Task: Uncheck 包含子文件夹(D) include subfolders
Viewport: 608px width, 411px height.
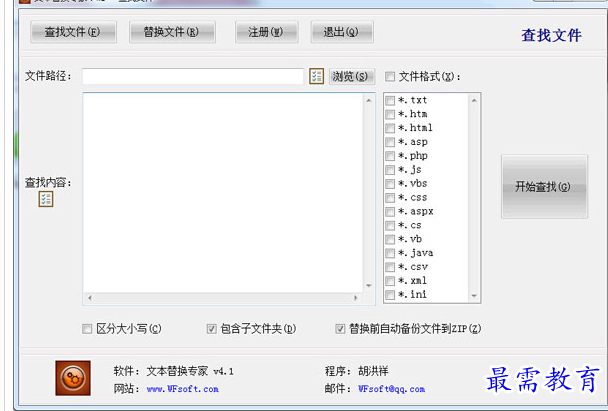Action: (x=211, y=329)
